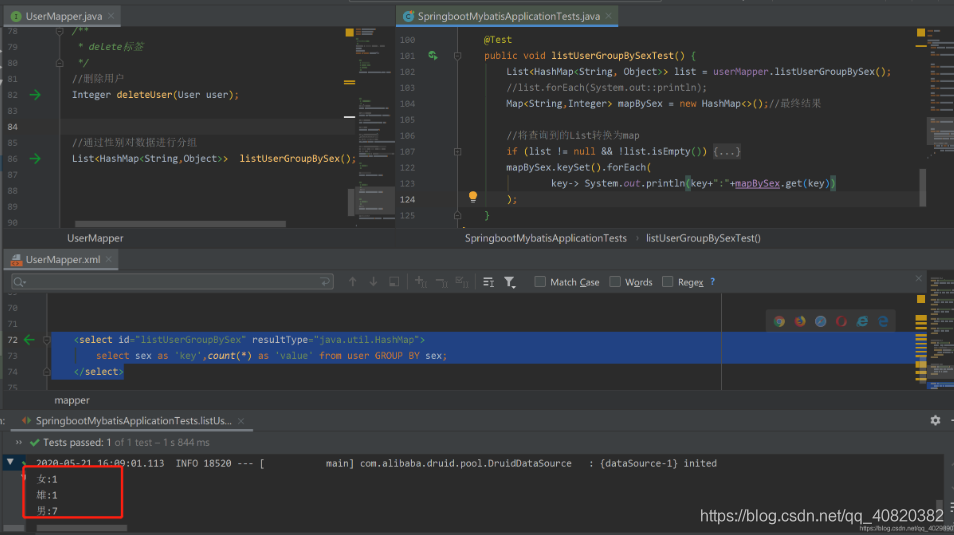The width and height of the screenshot is (954, 535).
Task: Open the find filter funnel dropdown
Action: coord(510,282)
